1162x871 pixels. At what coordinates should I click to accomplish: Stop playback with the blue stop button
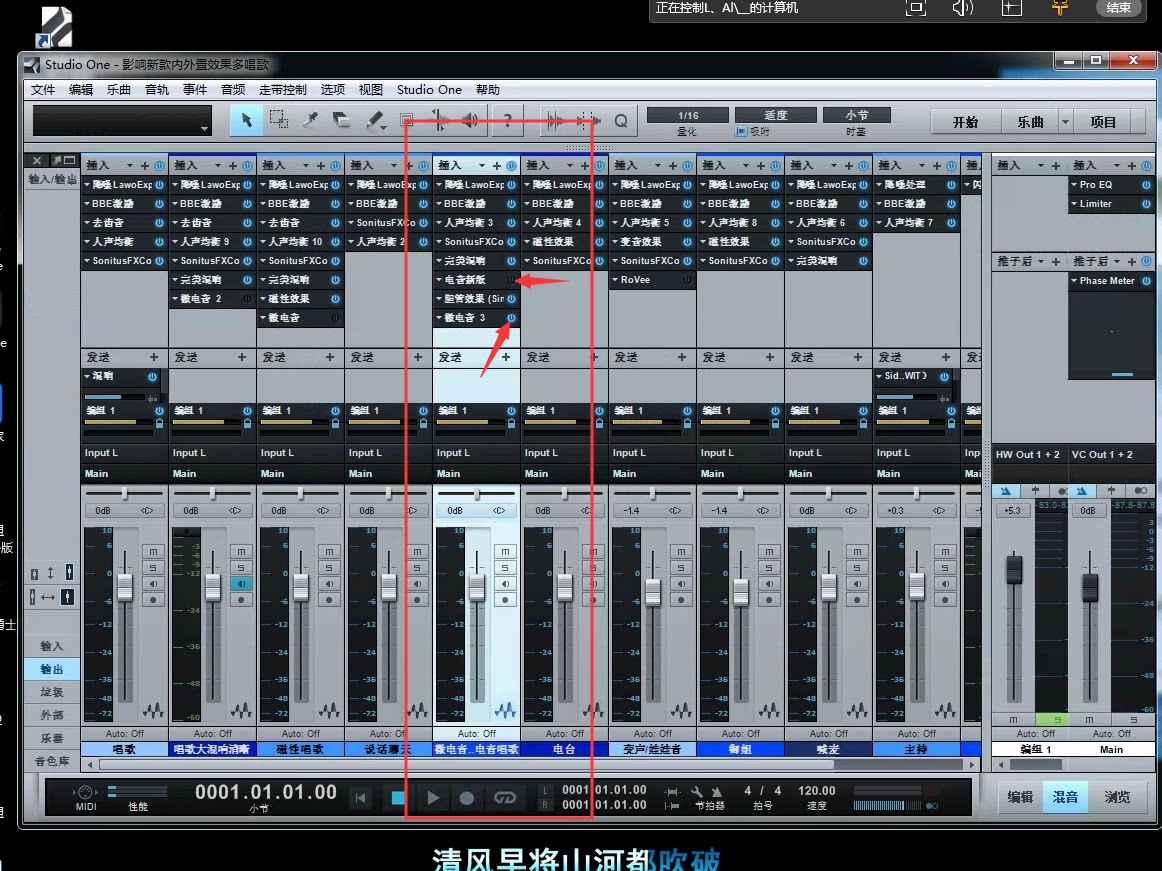click(398, 798)
